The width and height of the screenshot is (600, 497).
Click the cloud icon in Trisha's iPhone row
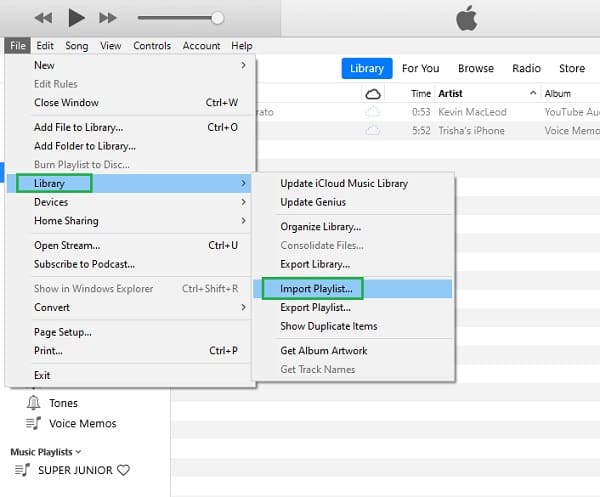[373, 131]
